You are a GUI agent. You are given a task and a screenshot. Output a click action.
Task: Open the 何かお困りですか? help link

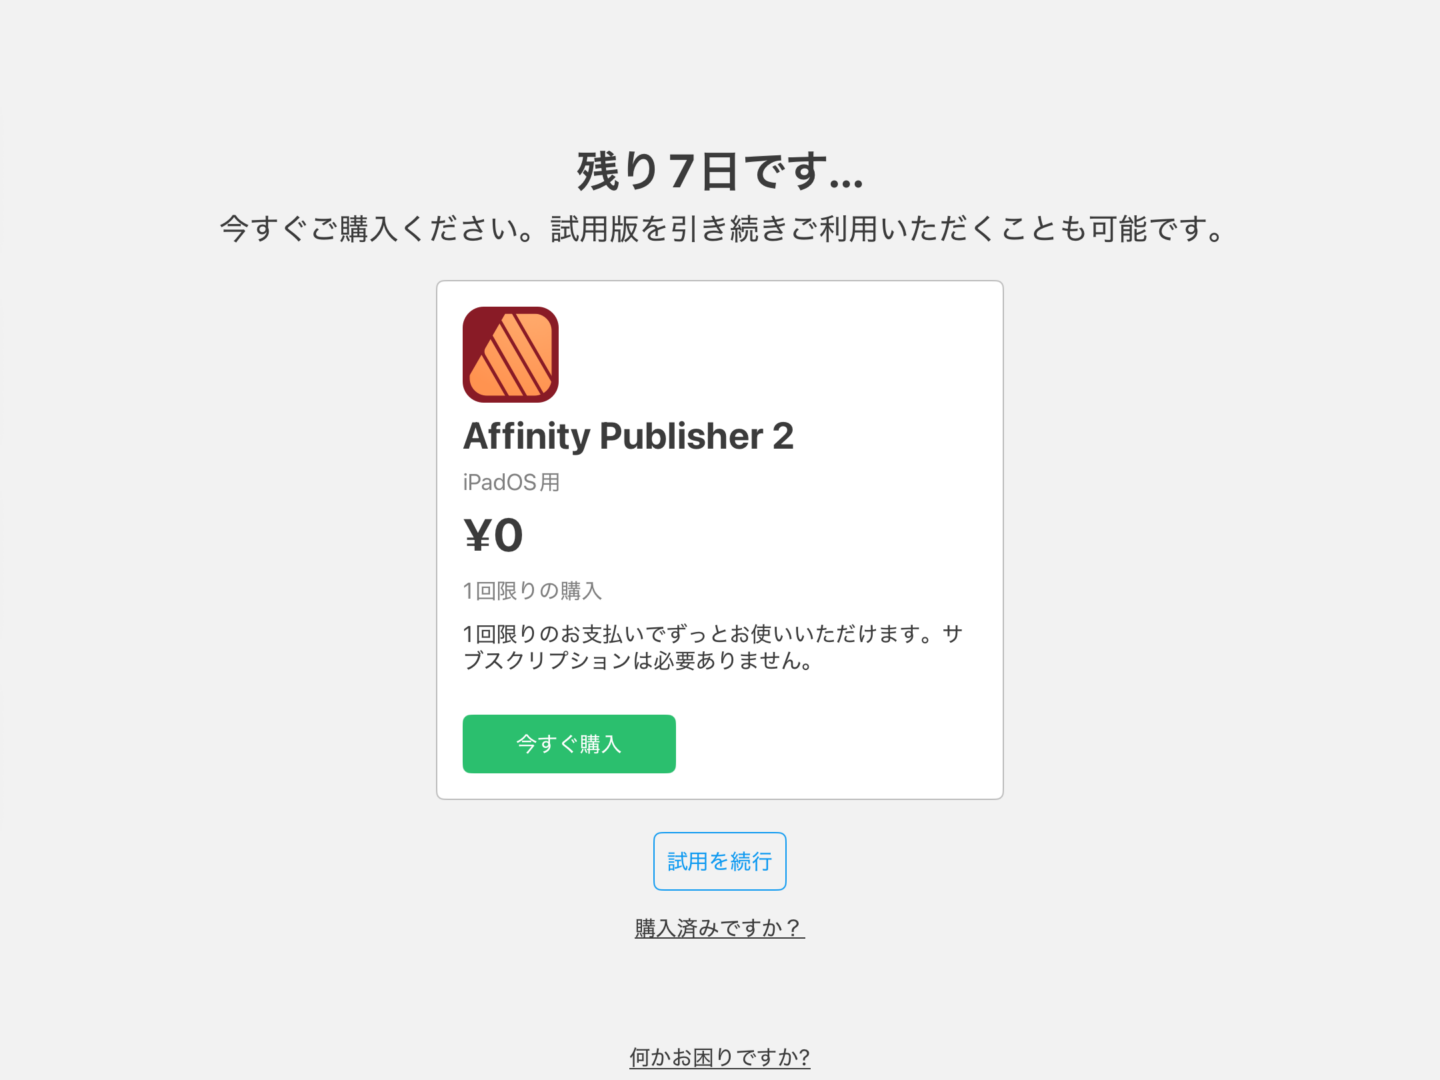720,1057
